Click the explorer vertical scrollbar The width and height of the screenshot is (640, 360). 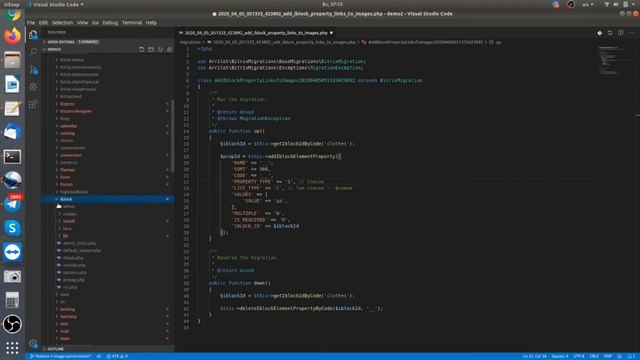173,136
